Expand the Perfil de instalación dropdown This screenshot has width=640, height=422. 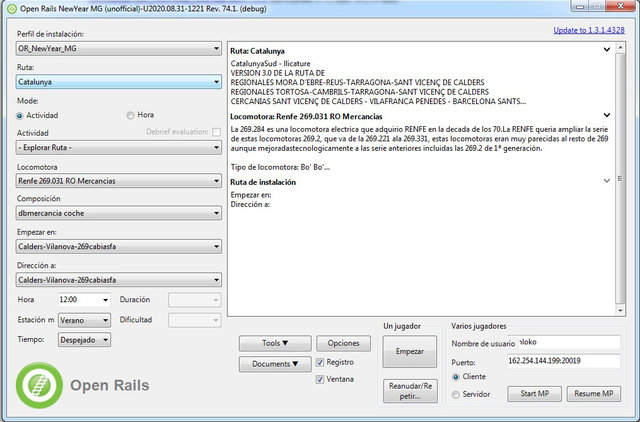pyautogui.click(x=119, y=48)
